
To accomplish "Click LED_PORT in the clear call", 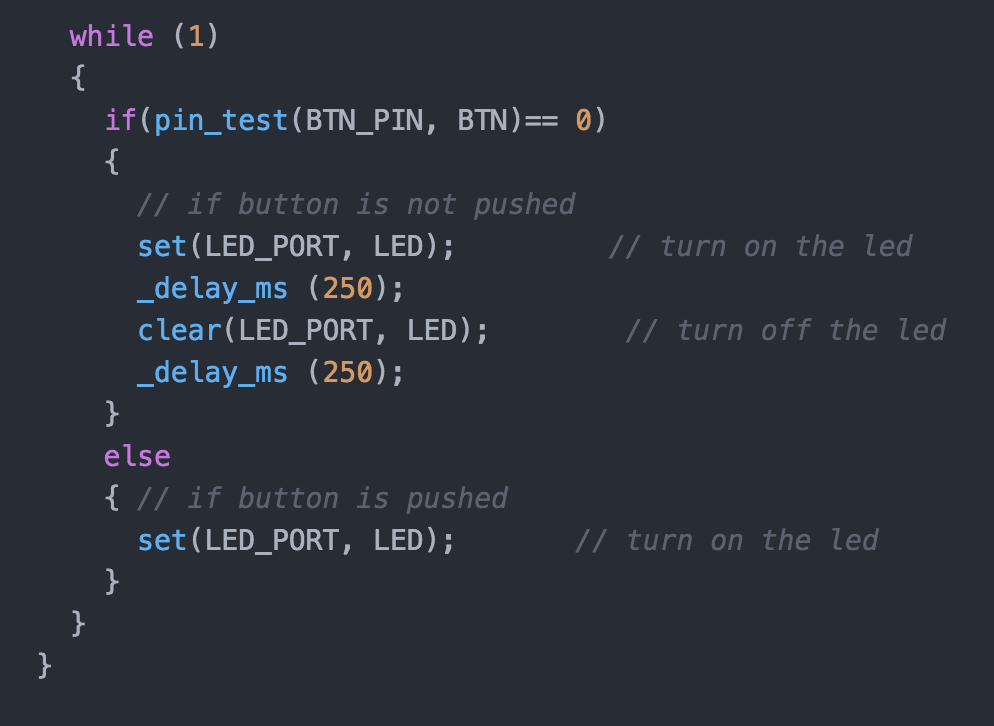I will tap(306, 330).
